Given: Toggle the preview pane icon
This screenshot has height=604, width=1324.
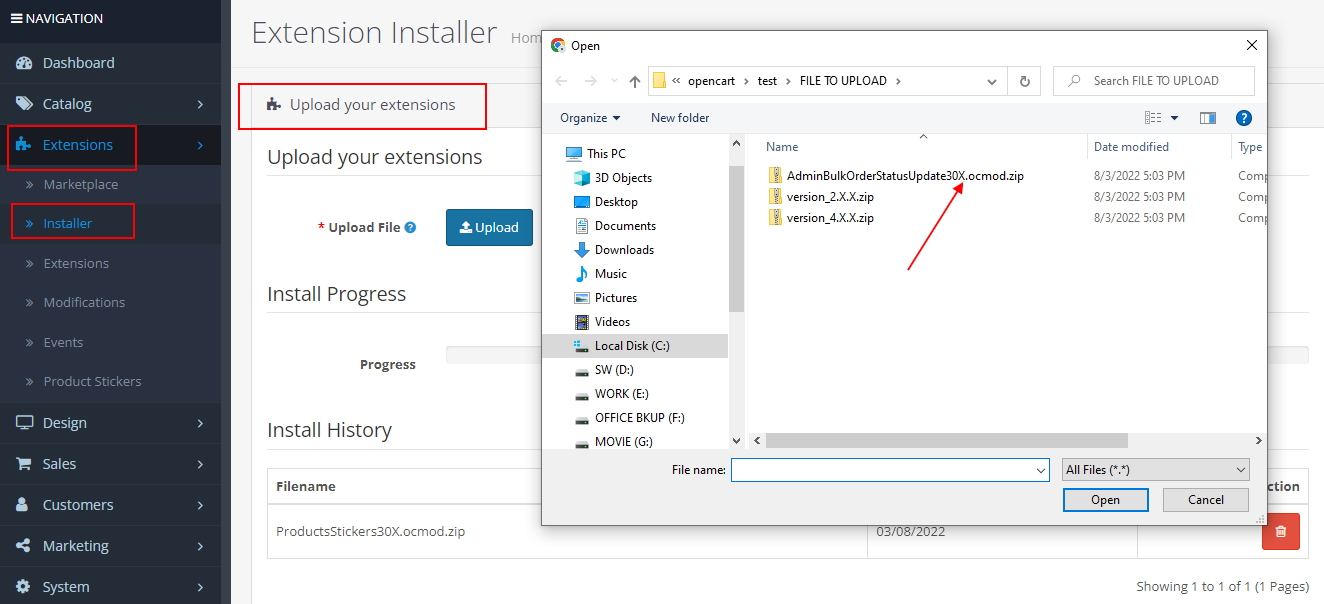Looking at the screenshot, I should [x=1208, y=118].
